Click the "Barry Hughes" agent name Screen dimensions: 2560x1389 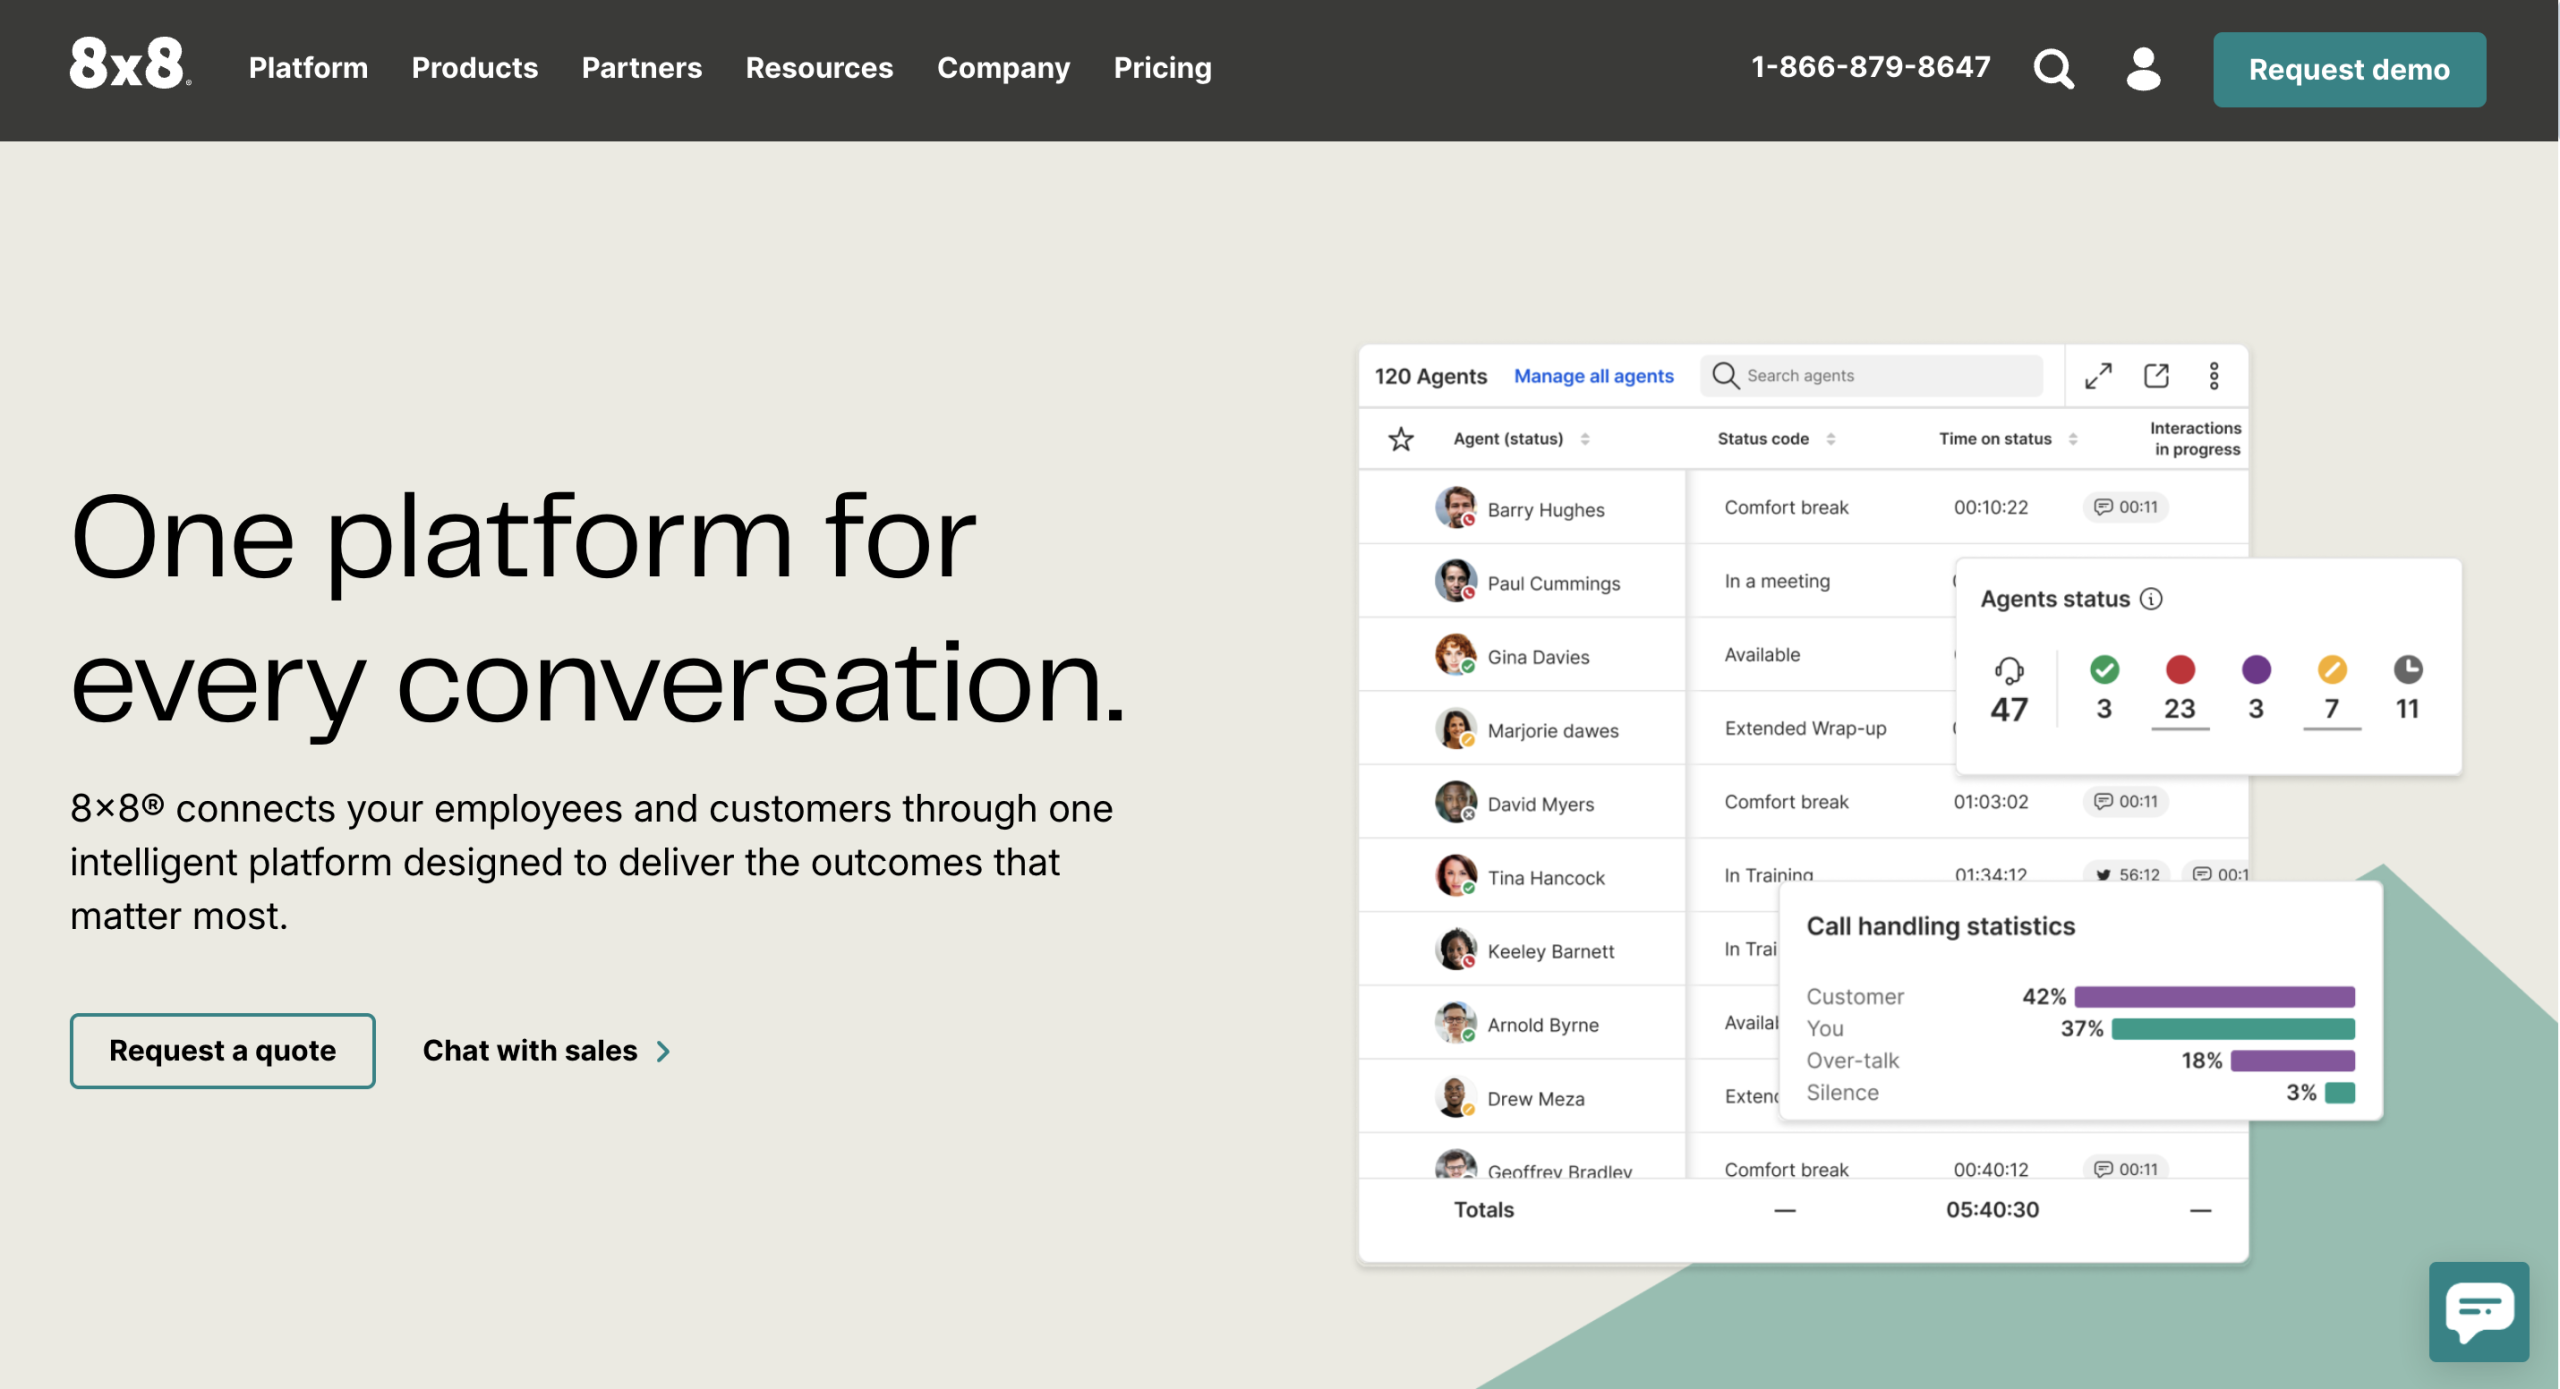(1545, 510)
